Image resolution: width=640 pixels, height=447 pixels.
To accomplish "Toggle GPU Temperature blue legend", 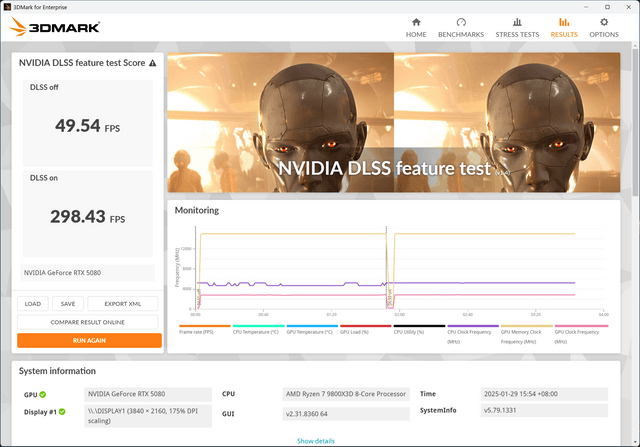I will (x=312, y=330).
